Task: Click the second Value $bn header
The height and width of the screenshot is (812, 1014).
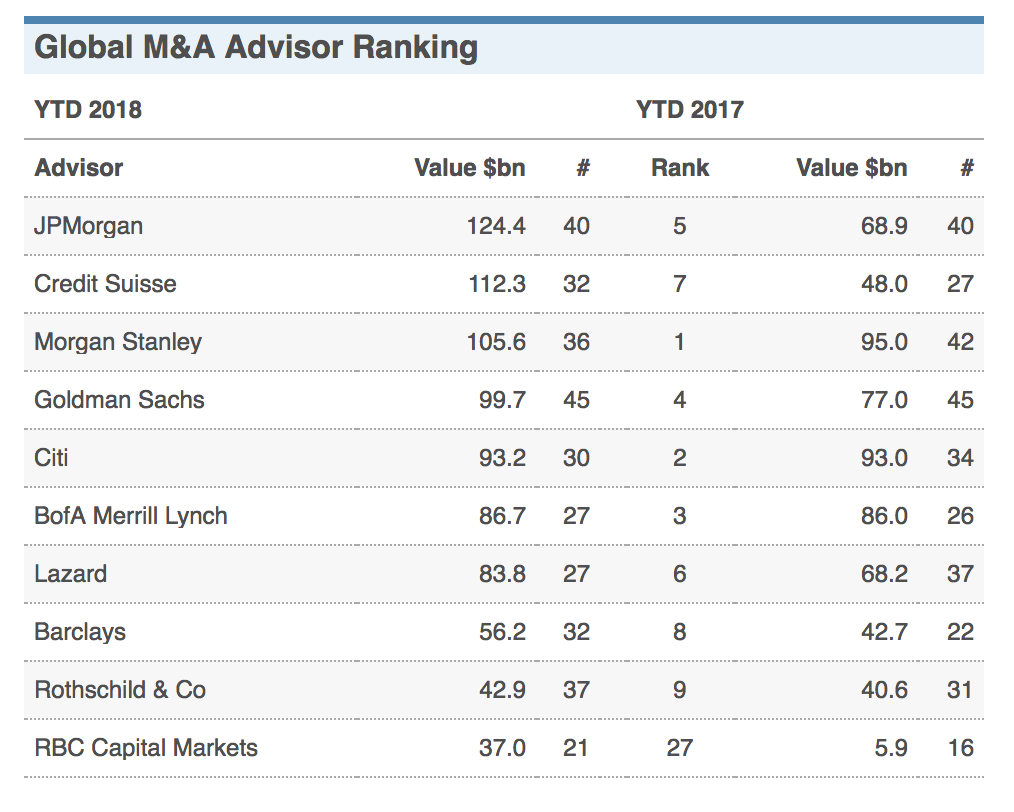Action: [852, 168]
